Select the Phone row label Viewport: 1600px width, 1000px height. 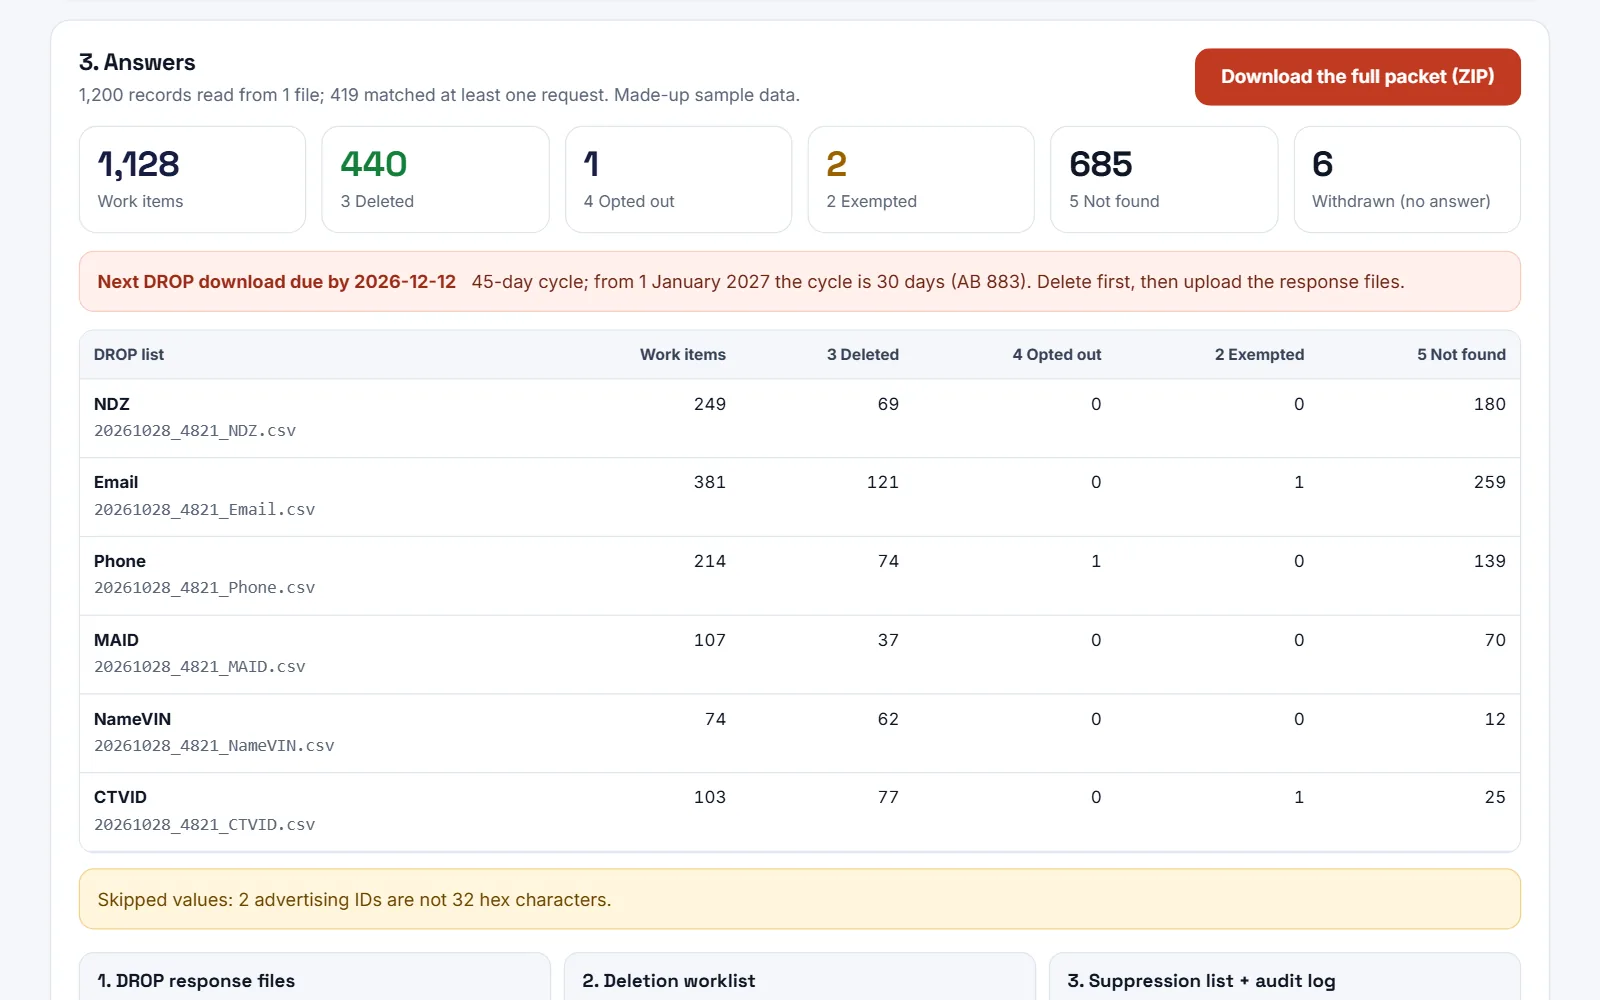click(120, 561)
